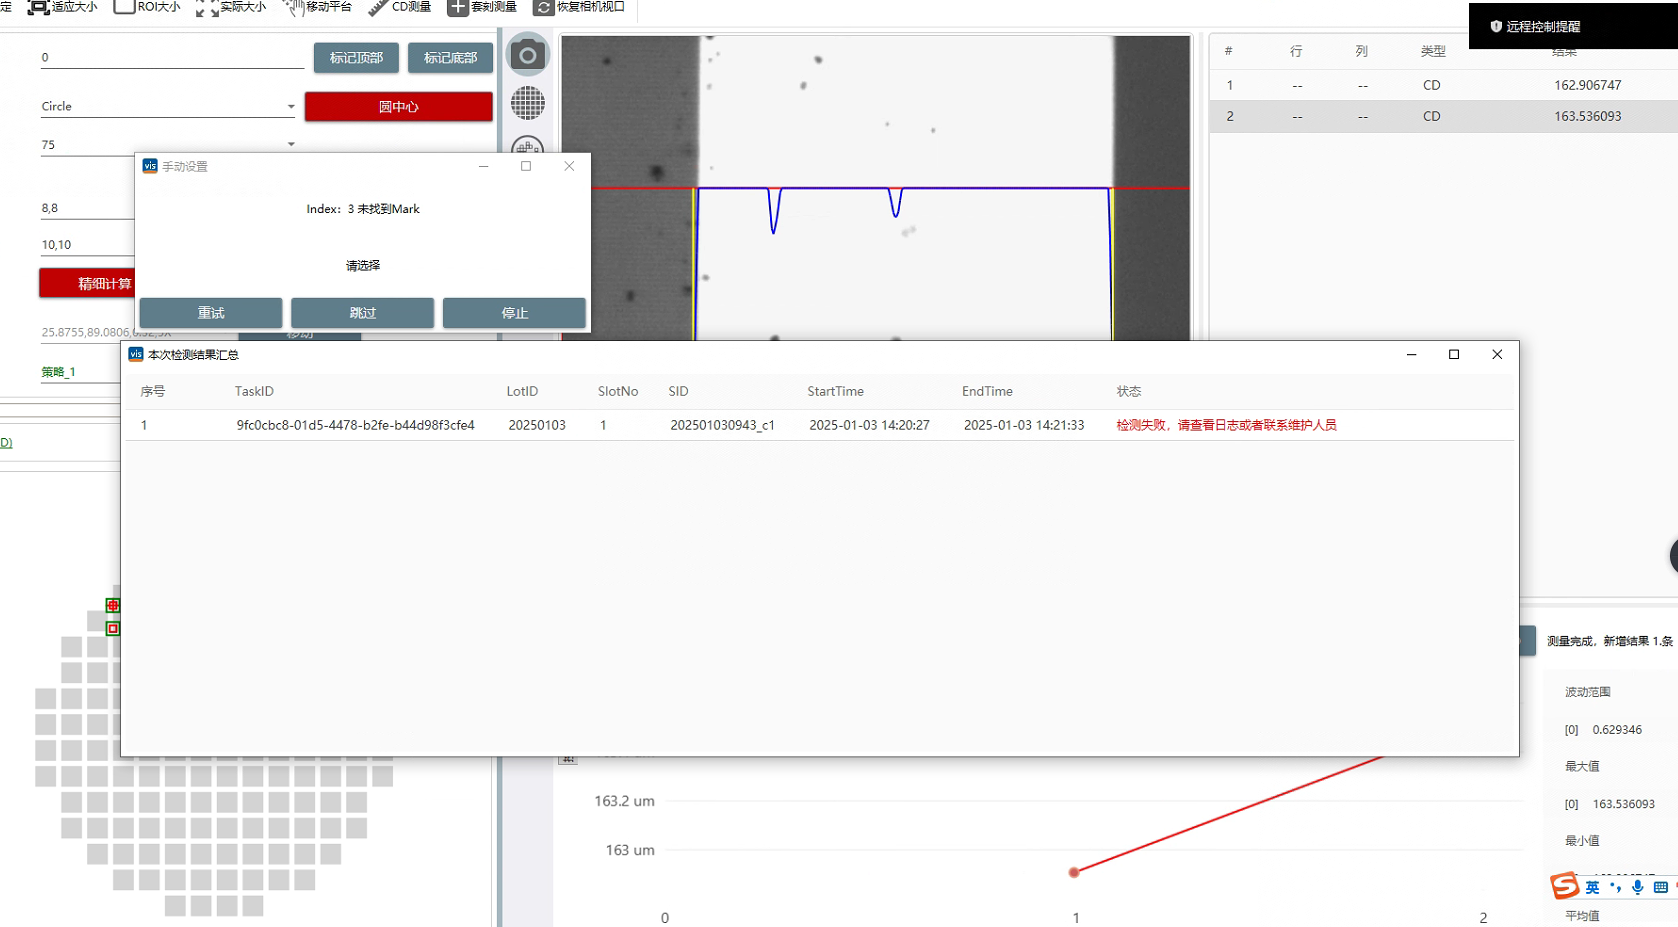Viewport: 1678px width, 927px height.
Task: Click the 8,8 input field
Action: (x=88, y=208)
